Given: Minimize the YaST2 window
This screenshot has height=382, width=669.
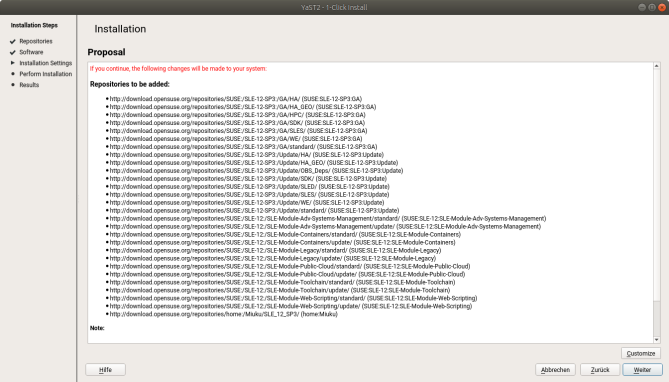Looking at the screenshot, I should (x=642, y=7).
